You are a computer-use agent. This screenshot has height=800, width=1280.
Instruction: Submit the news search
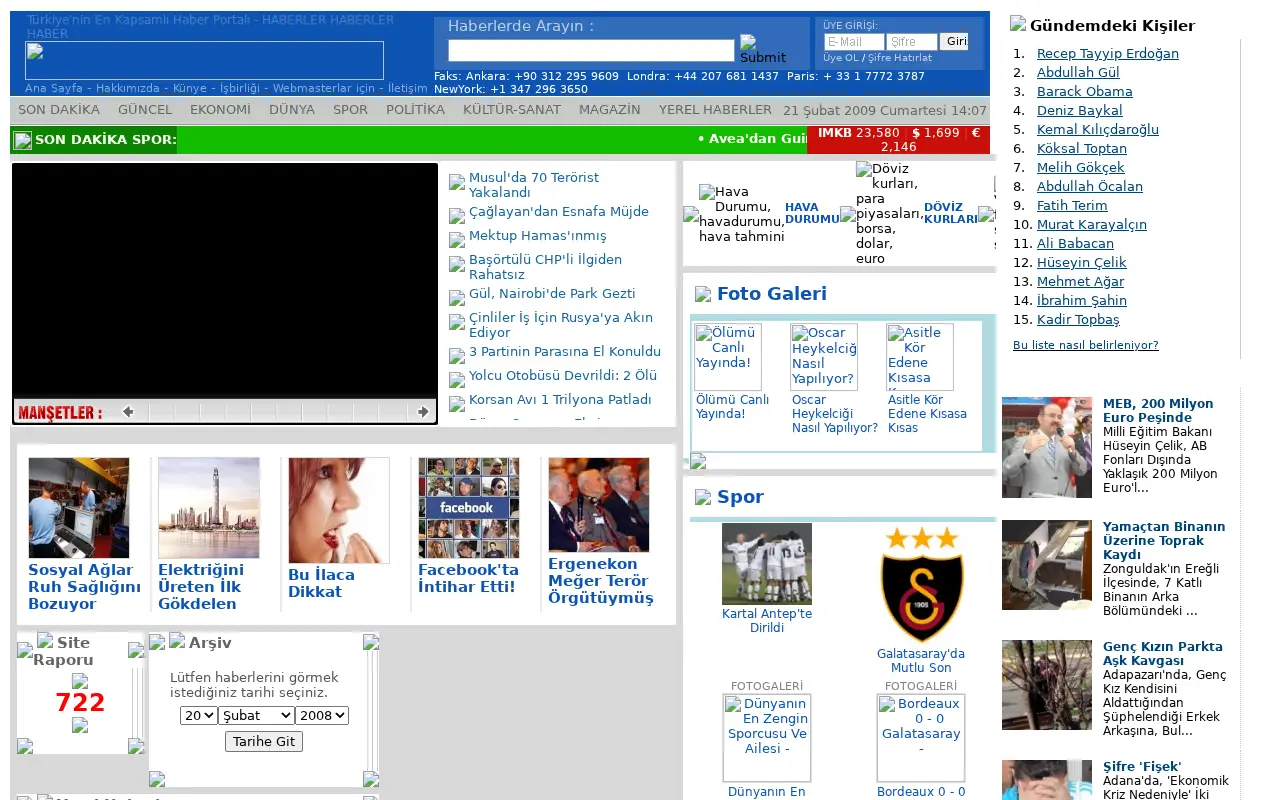(x=763, y=49)
